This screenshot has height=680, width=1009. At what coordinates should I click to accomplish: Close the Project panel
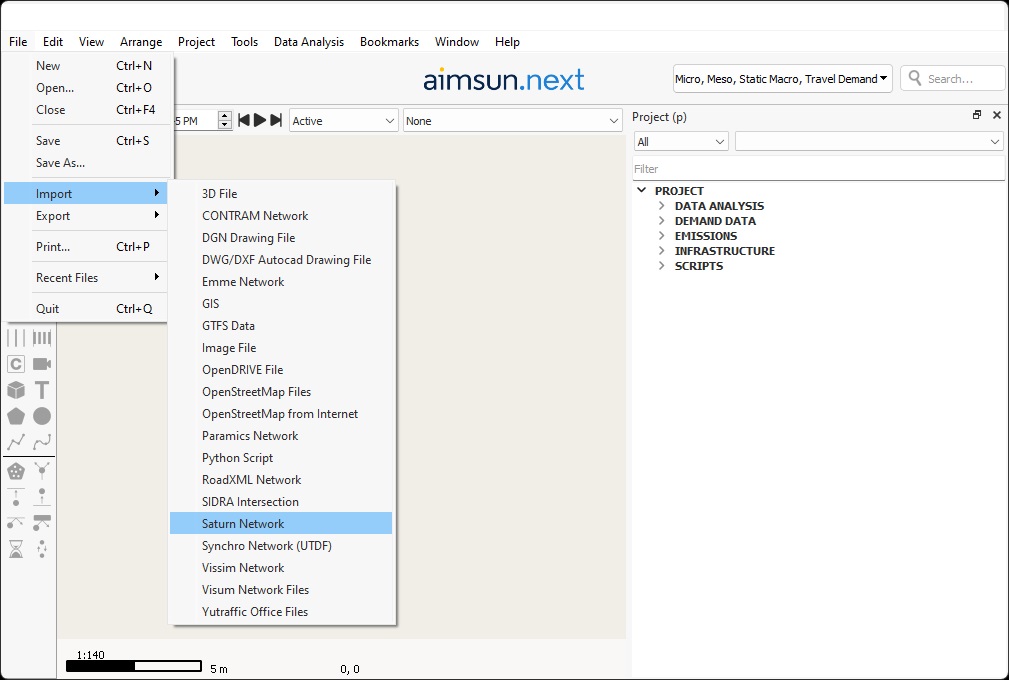[x=997, y=115]
